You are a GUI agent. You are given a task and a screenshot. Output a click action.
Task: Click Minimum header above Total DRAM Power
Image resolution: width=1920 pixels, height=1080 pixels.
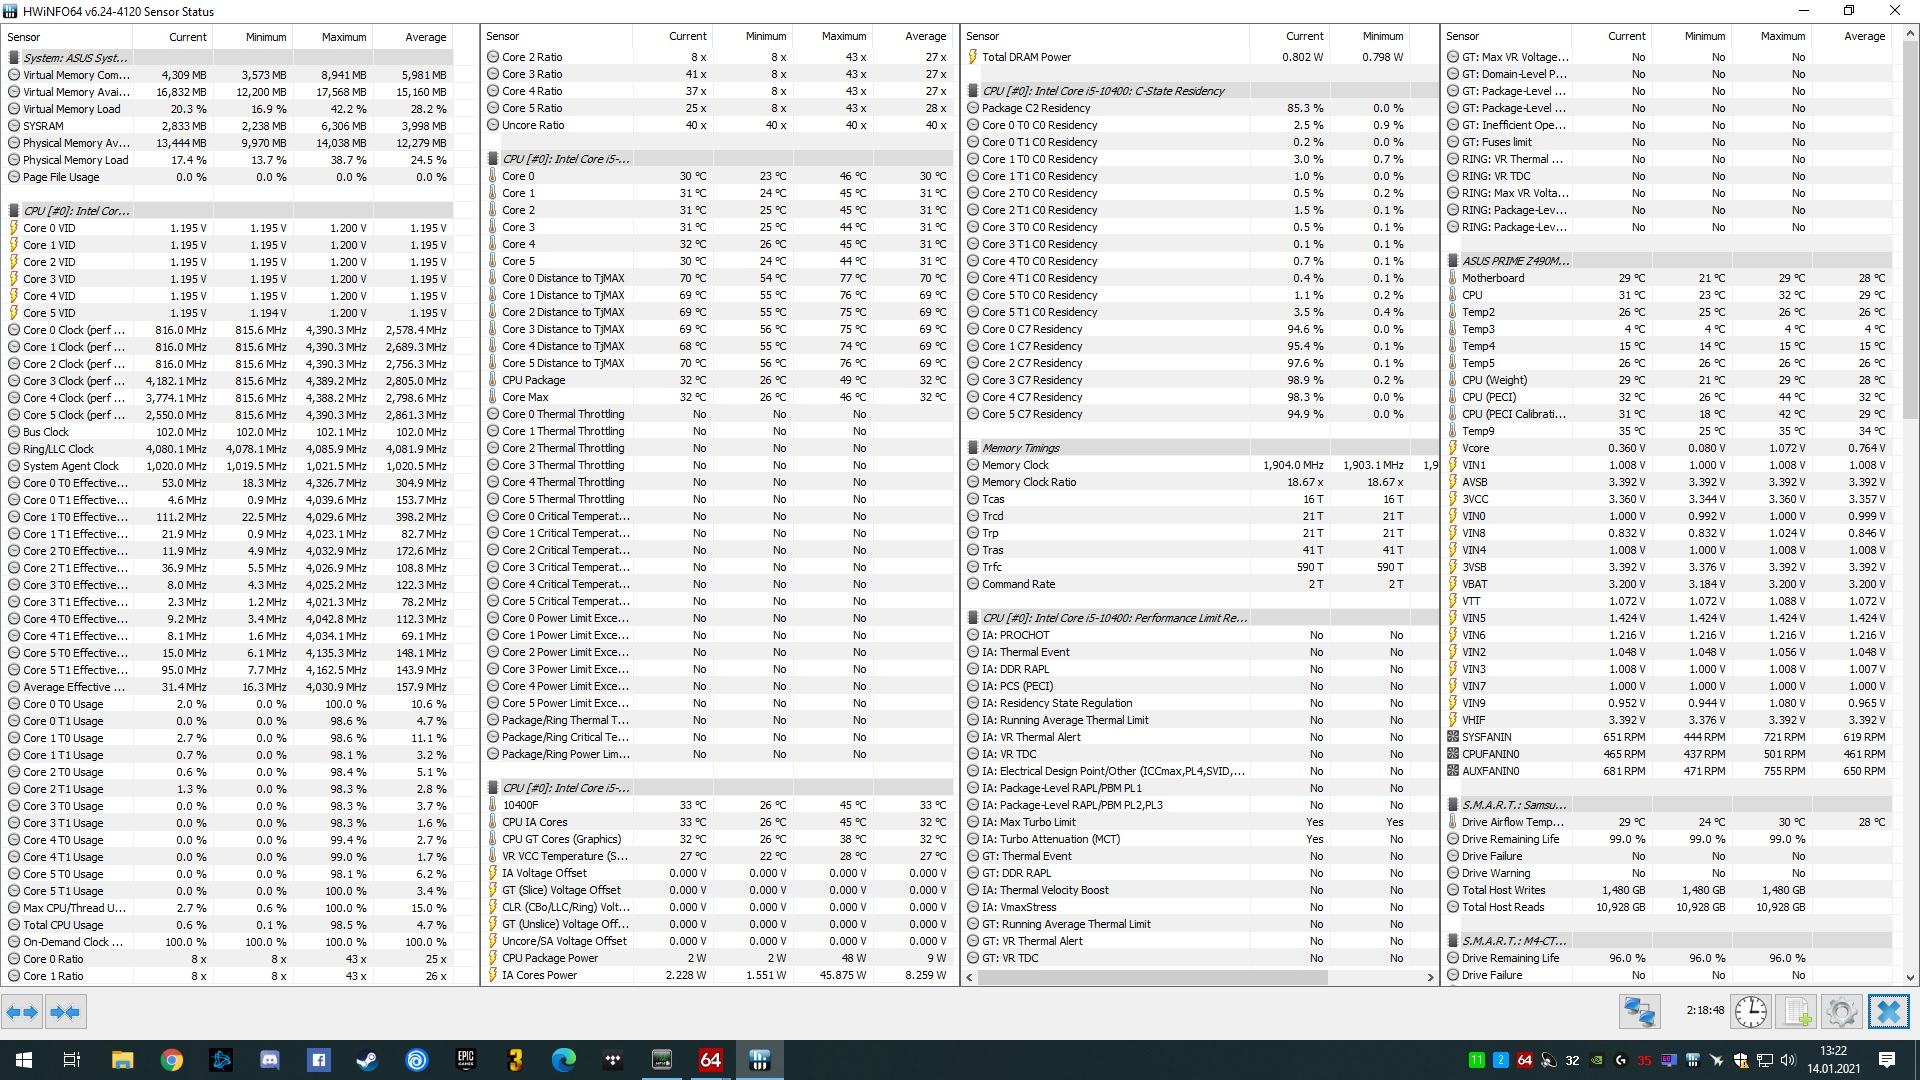pos(1369,36)
